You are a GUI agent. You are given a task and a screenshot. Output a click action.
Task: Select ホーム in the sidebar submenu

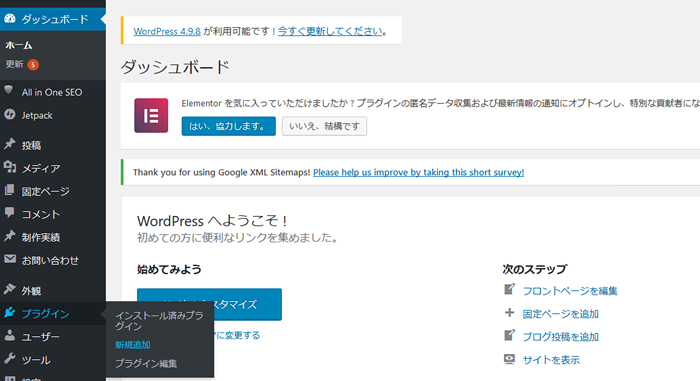click(x=19, y=45)
